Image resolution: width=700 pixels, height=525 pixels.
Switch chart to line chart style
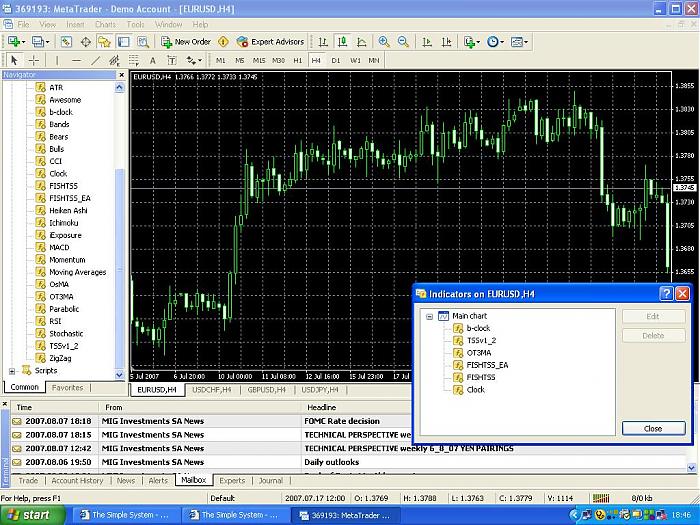click(362, 42)
